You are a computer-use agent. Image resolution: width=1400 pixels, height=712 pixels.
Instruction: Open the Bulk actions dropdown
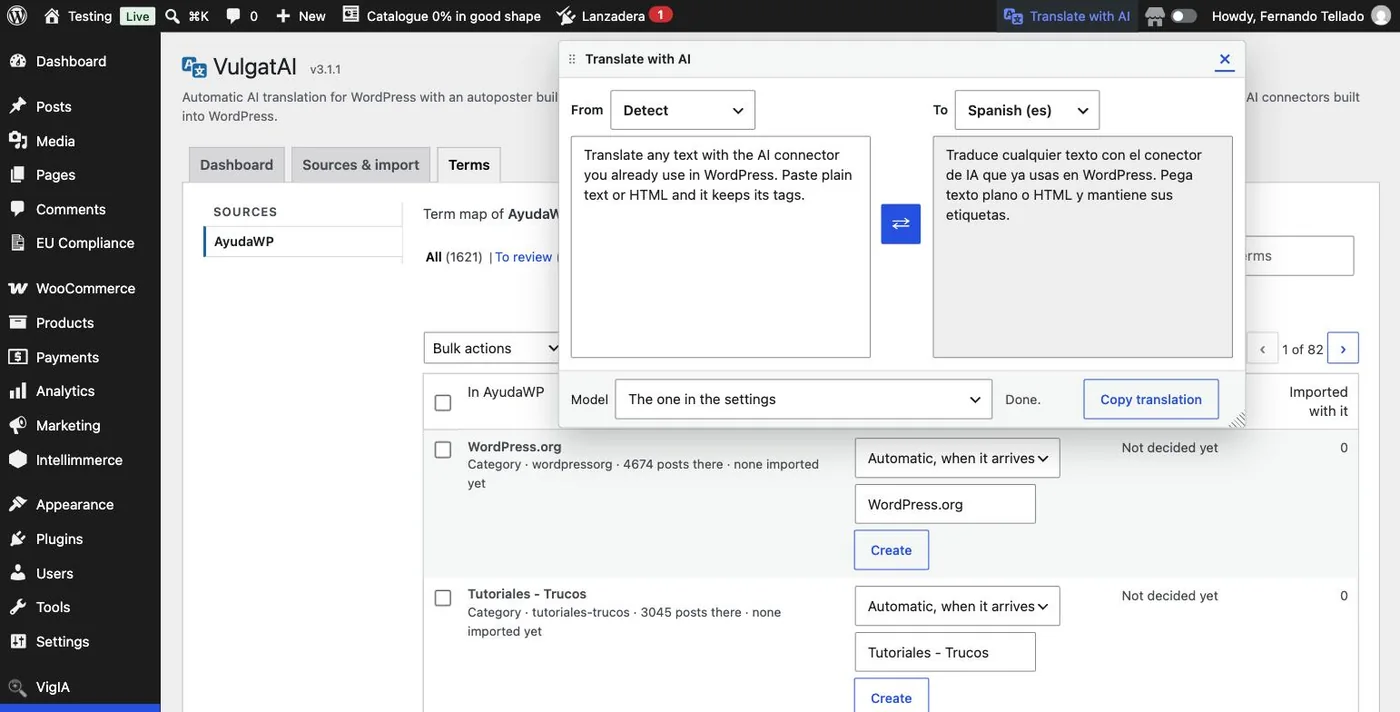(492, 348)
